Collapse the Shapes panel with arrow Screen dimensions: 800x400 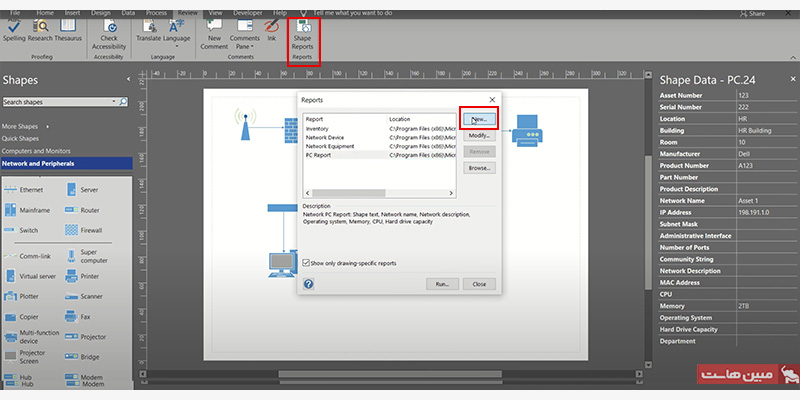129,79
